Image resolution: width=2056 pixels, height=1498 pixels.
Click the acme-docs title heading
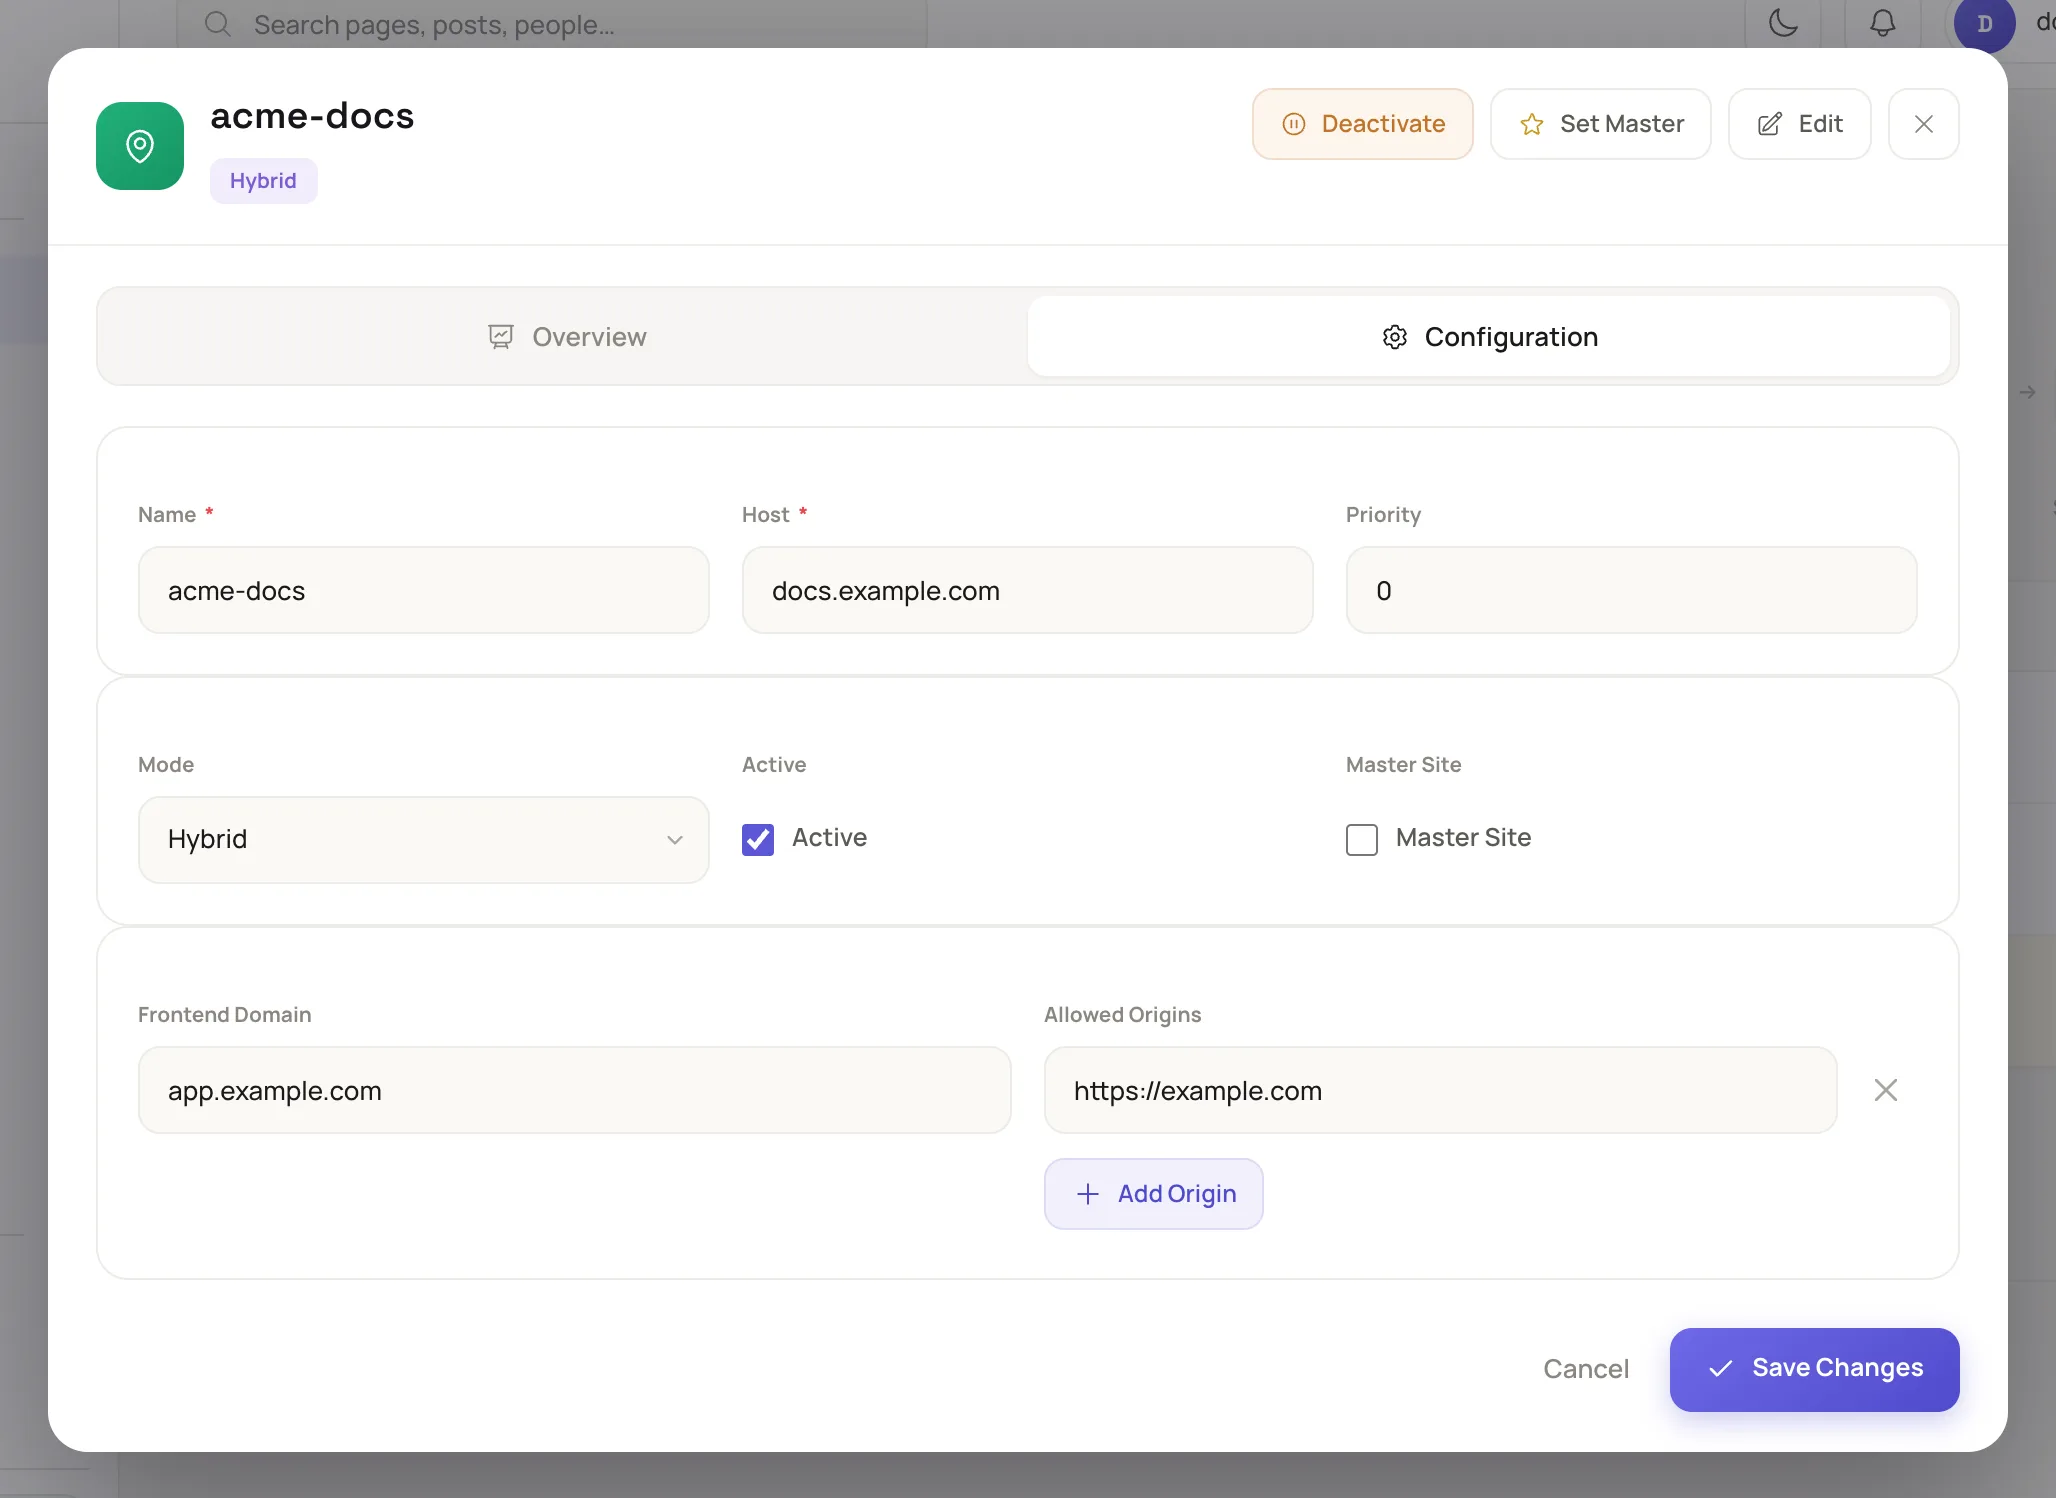click(312, 116)
